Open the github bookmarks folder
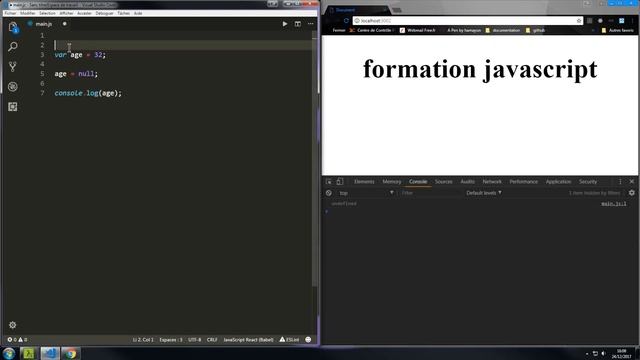 pos(536,30)
